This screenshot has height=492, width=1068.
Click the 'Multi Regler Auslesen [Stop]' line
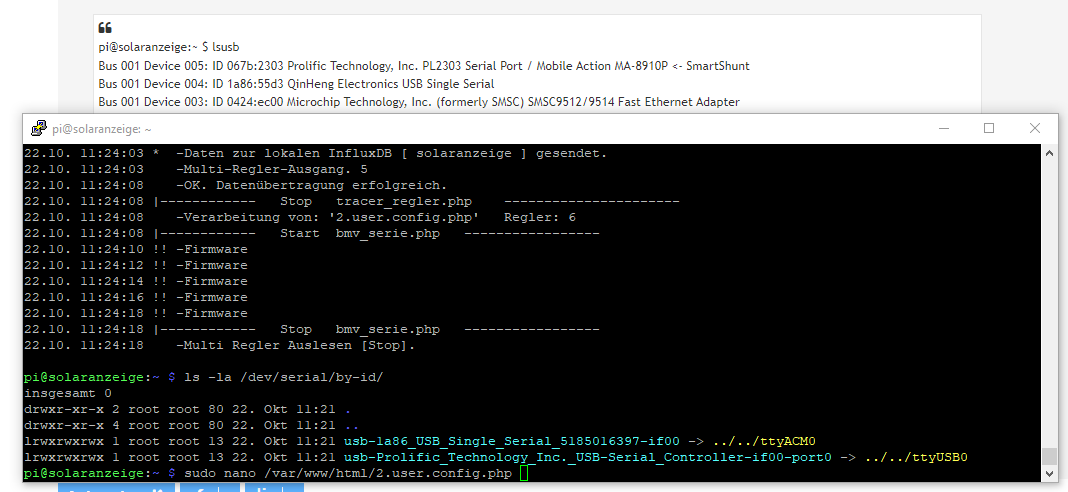tap(294, 345)
